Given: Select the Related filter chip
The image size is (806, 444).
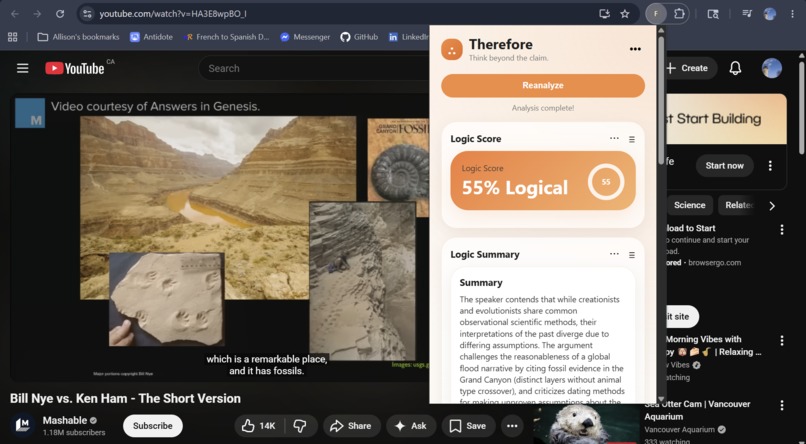Looking at the screenshot, I should [x=736, y=205].
